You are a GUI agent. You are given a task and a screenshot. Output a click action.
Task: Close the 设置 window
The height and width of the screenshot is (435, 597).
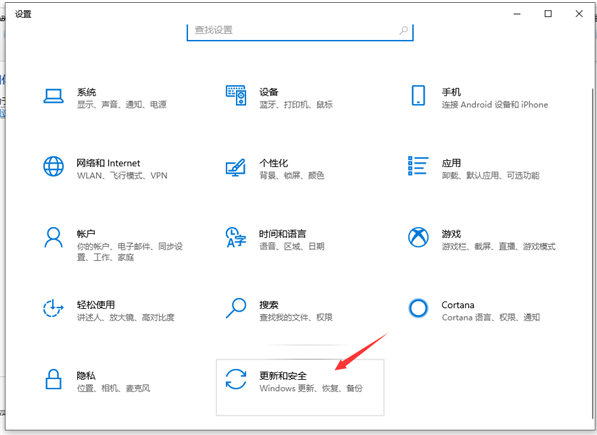579,14
